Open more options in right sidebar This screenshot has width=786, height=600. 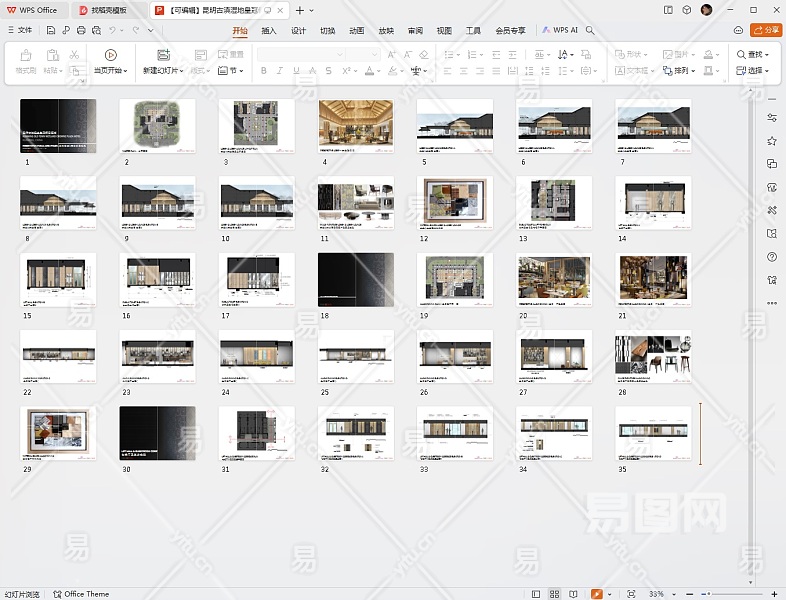(x=771, y=302)
